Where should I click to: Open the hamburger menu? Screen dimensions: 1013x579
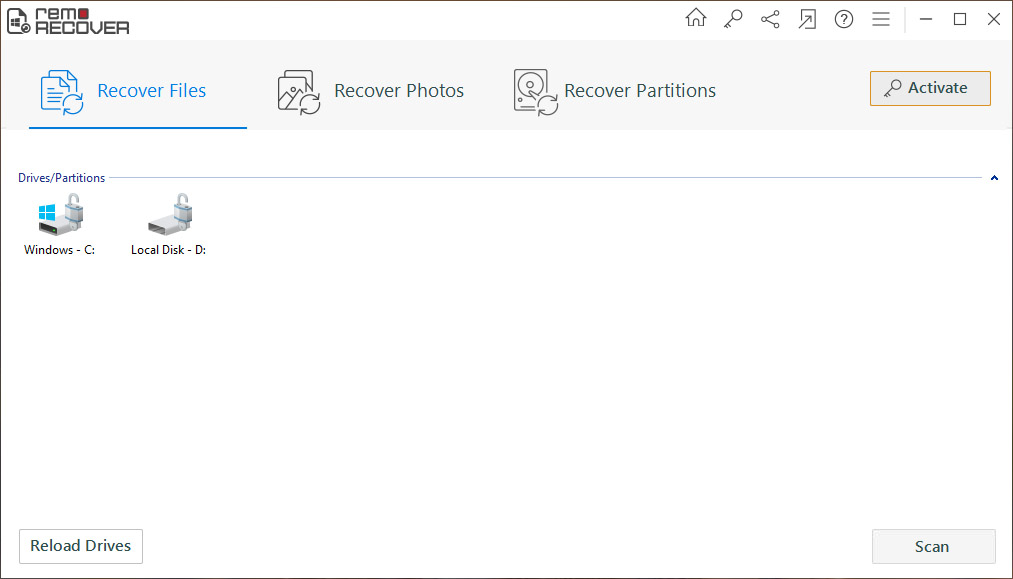click(881, 19)
